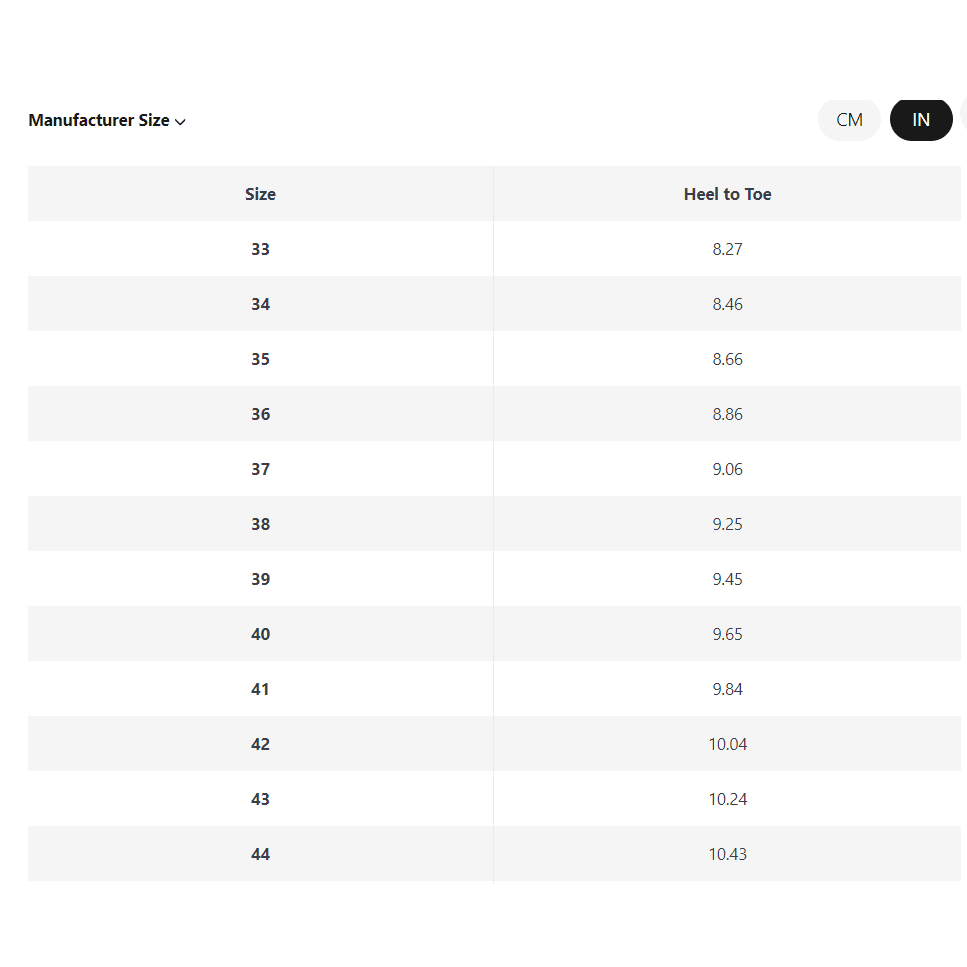
Task: Click the 9.45 heel to toe value
Action: [727, 579]
